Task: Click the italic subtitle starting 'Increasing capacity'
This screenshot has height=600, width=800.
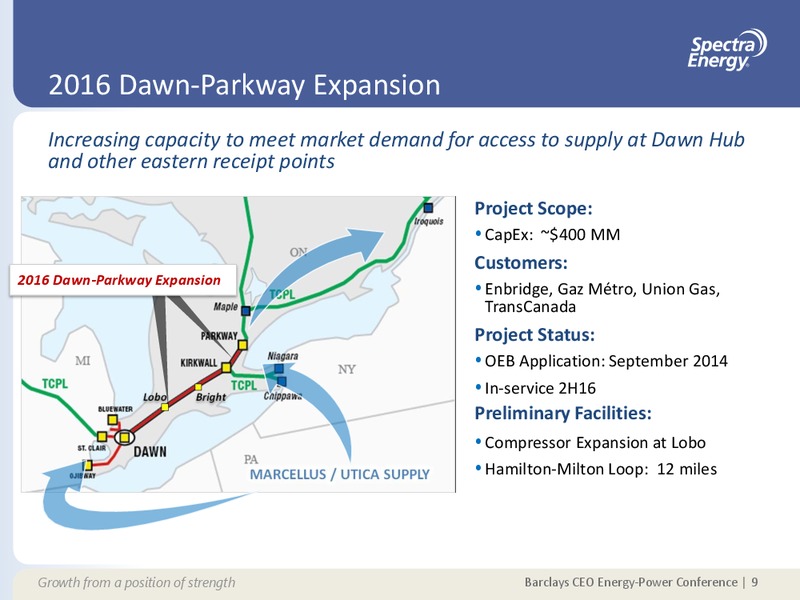Action: coord(396,150)
